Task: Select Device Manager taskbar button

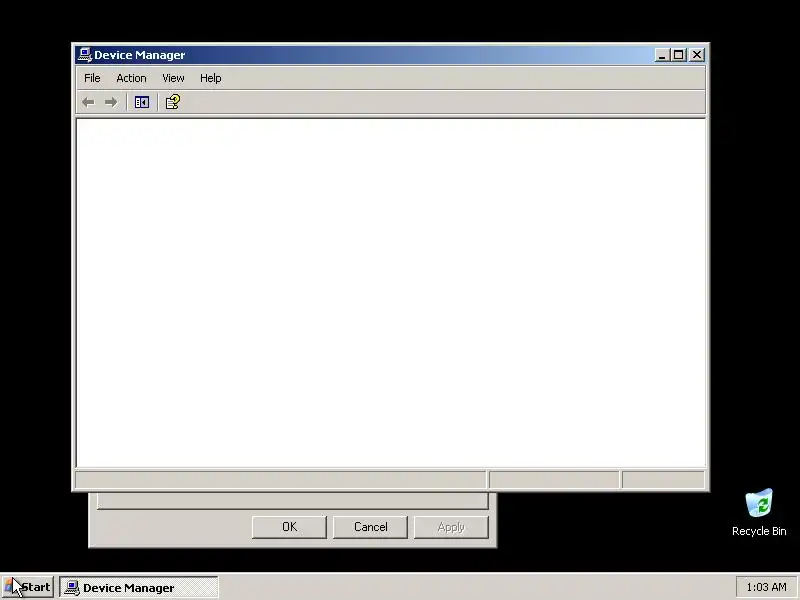Action: [x=139, y=587]
